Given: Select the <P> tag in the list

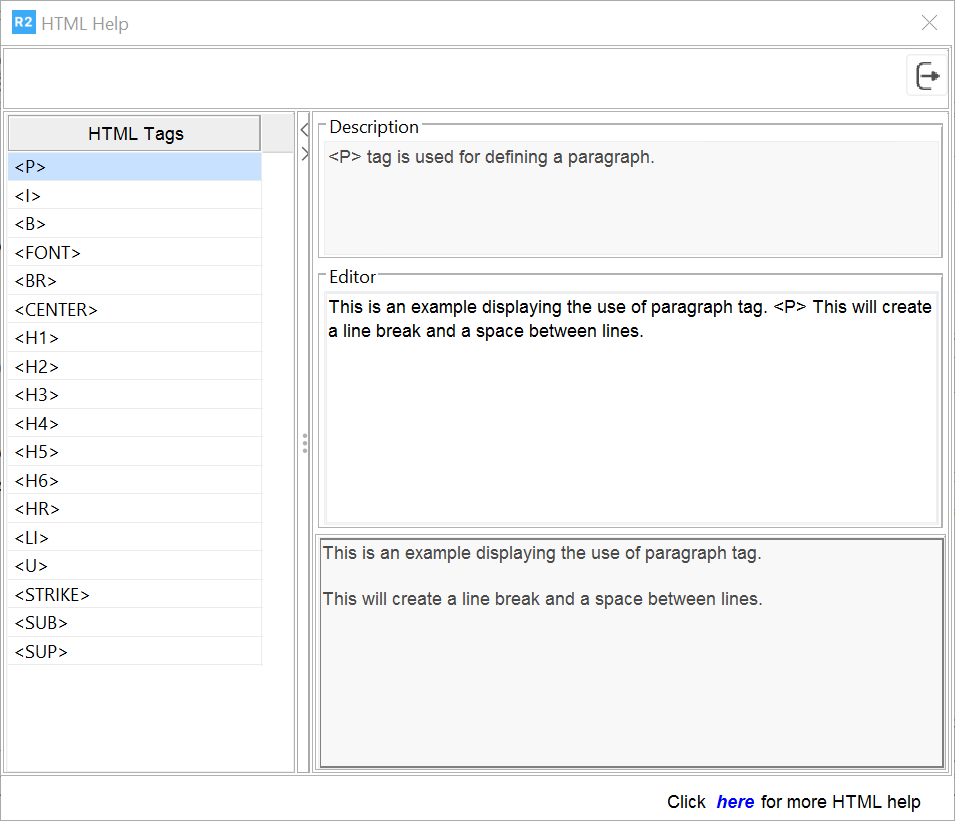Looking at the screenshot, I should [x=134, y=167].
